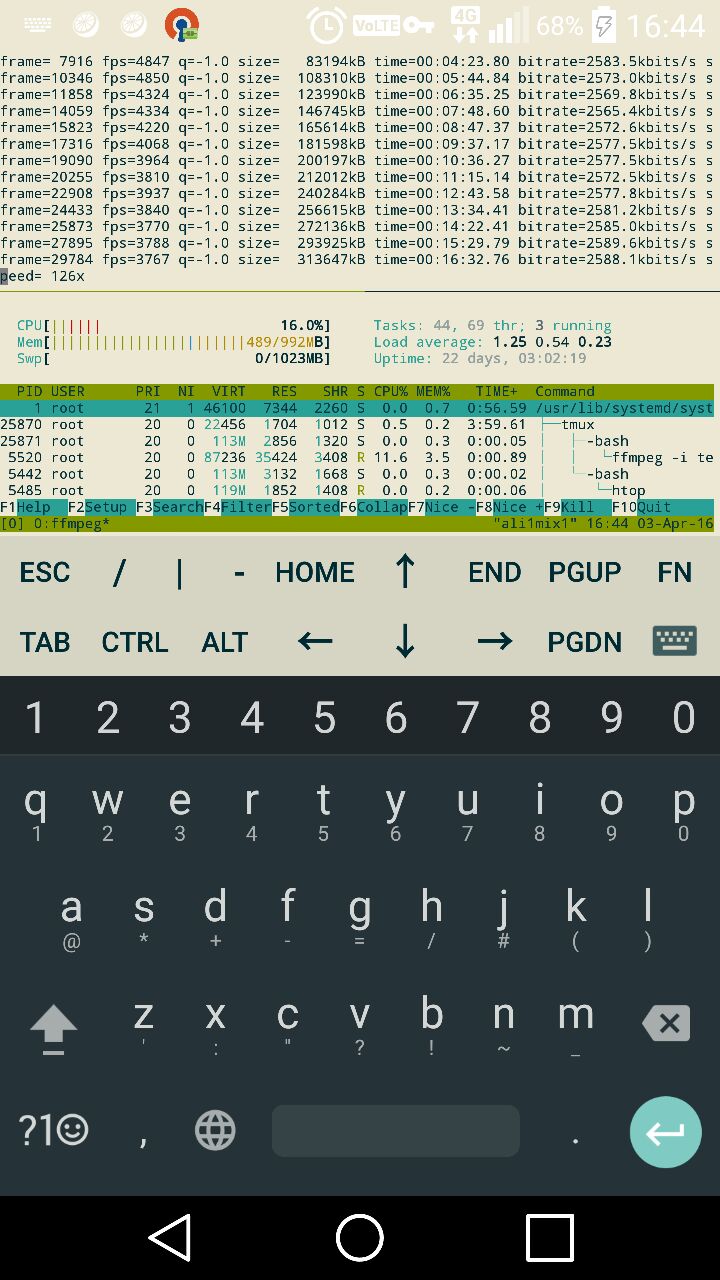720x1280 pixels.
Task: Select F4 Filter in htop
Action: (238, 507)
